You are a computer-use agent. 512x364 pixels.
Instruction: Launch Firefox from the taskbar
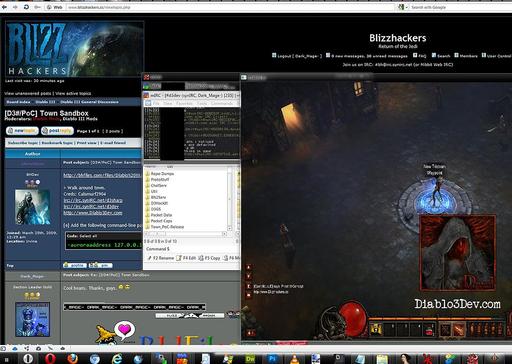tap(72, 358)
